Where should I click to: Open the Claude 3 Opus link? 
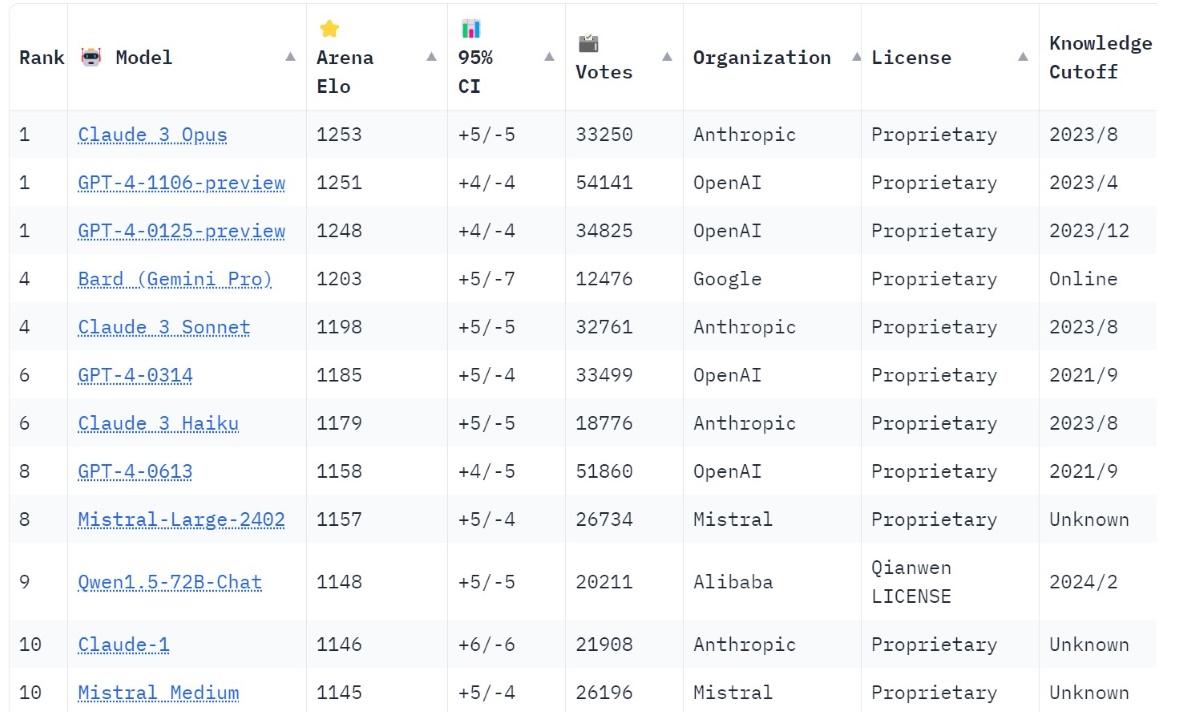[x=152, y=135]
